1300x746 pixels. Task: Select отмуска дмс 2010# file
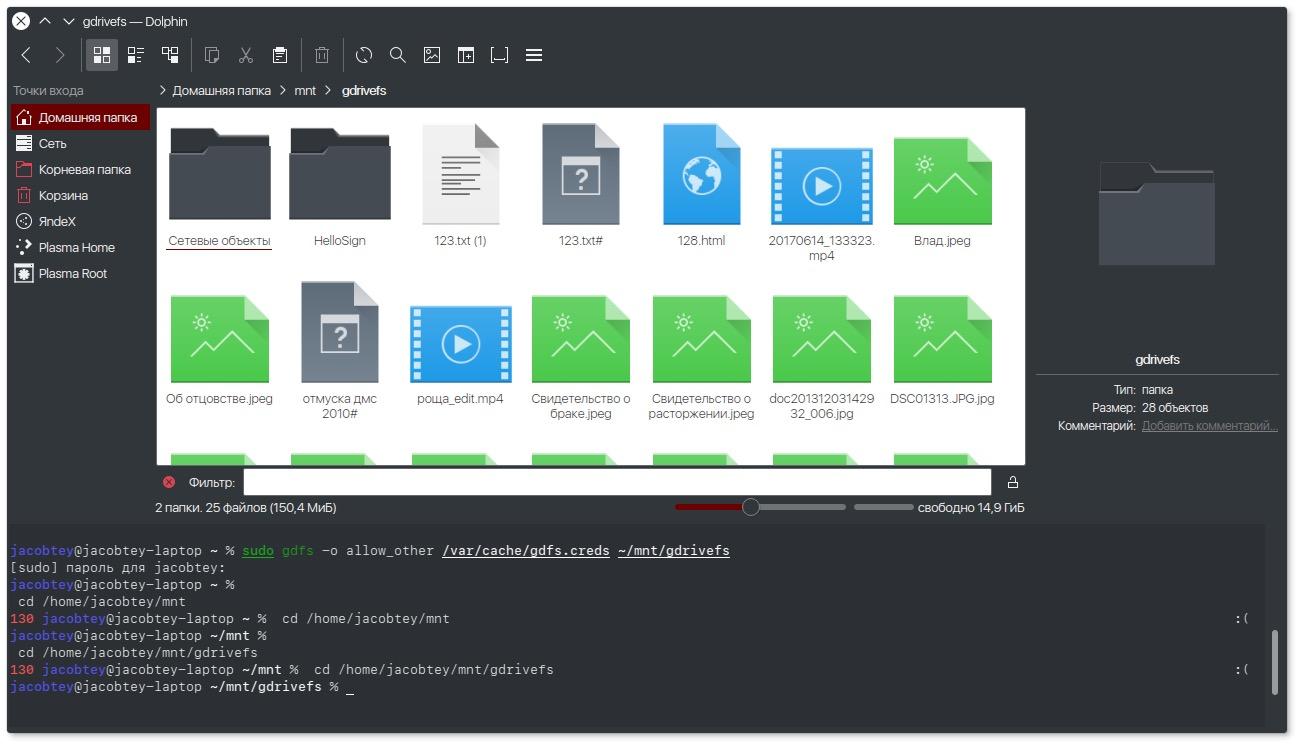tap(340, 350)
